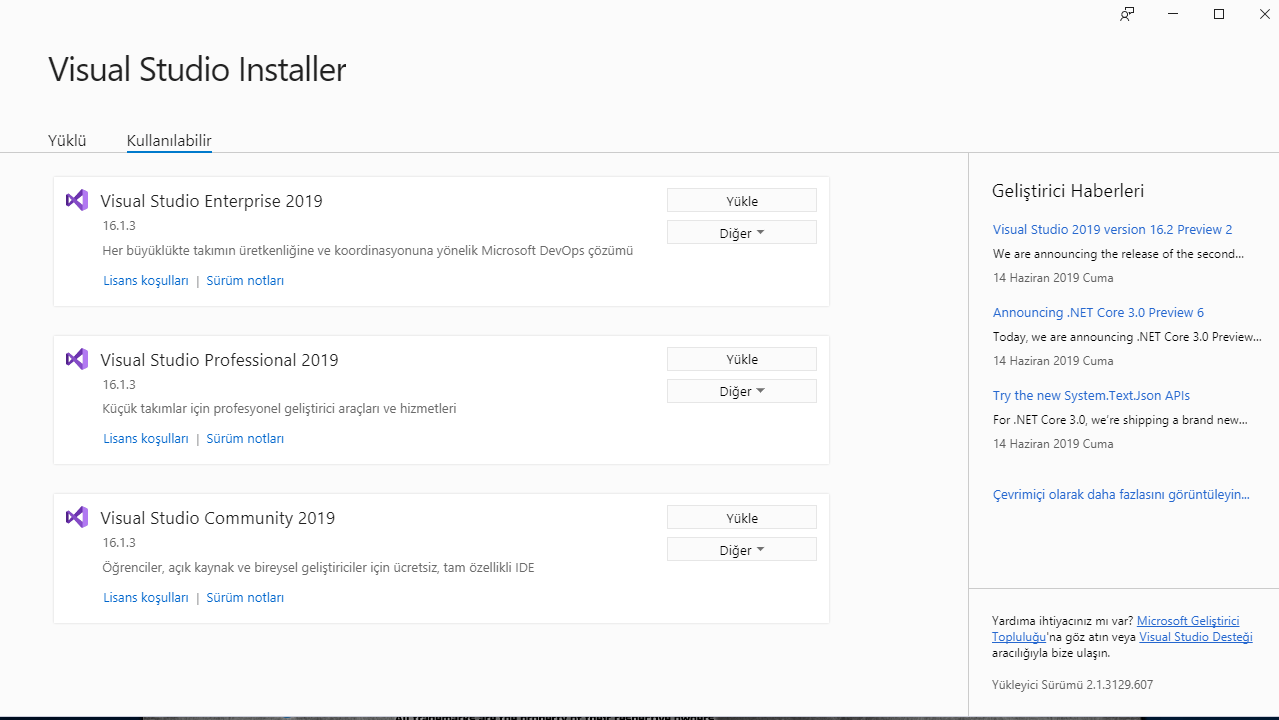Click version 16.1.3 under Professional 2019
This screenshot has width=1279, height=720.
(119, 385)
